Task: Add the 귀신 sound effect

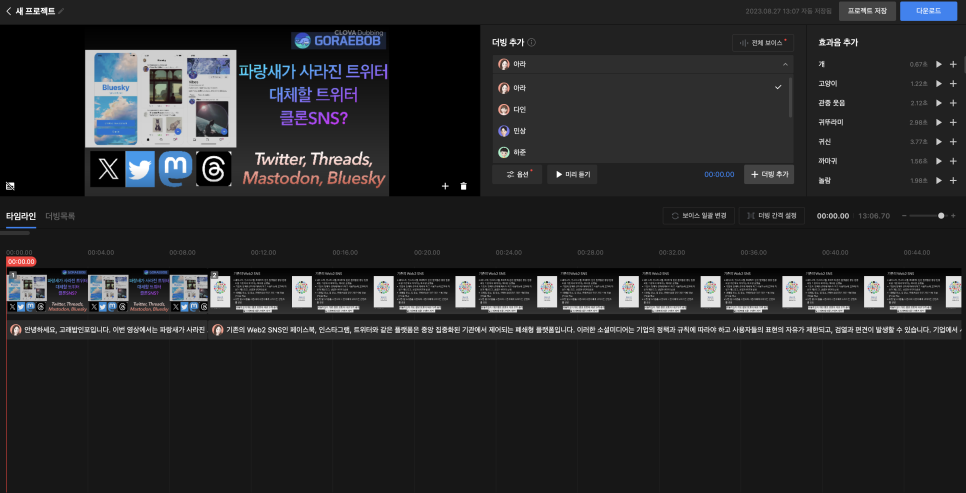Action: pyautogui.click(x=953, y=142)
